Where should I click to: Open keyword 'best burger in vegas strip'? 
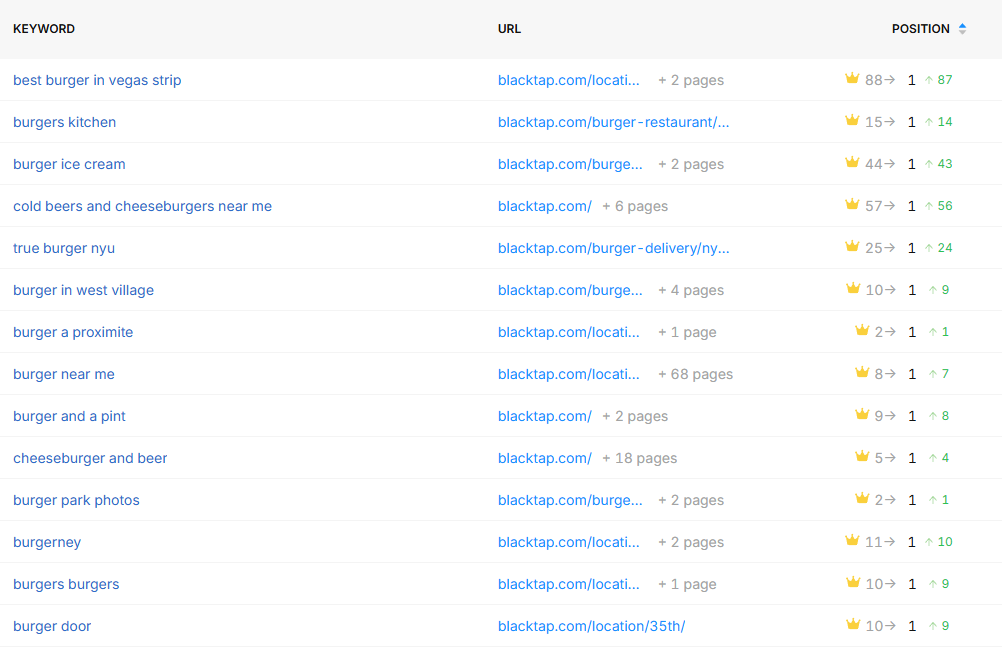(97, 80)
